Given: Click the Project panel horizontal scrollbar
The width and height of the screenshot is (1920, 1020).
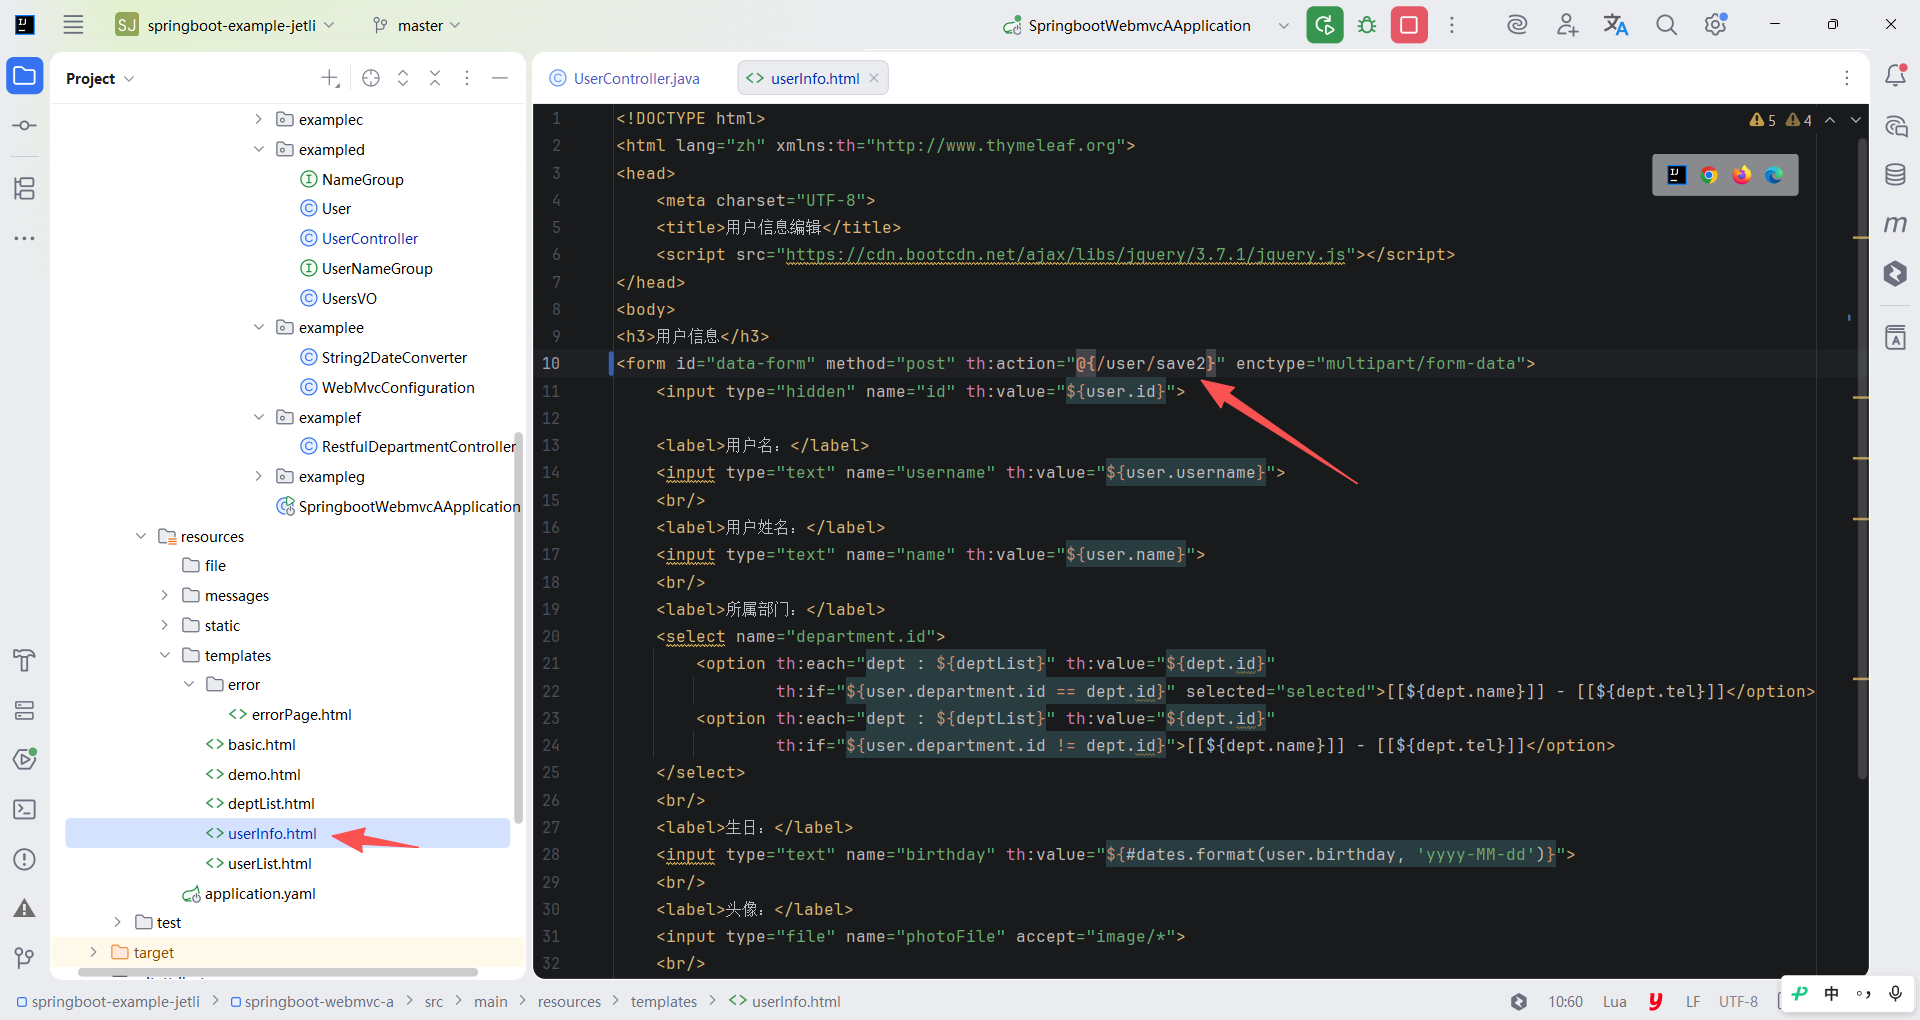Looking at the screenshot, I should click(x=278, y=972).
